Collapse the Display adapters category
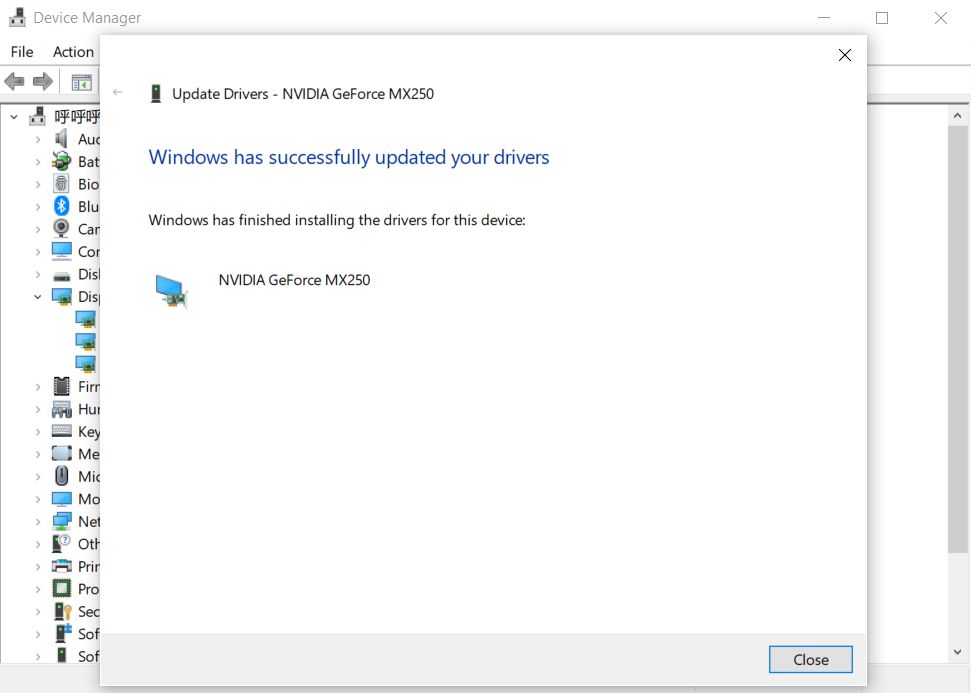The image size is (971, 693). pos(38,297)
